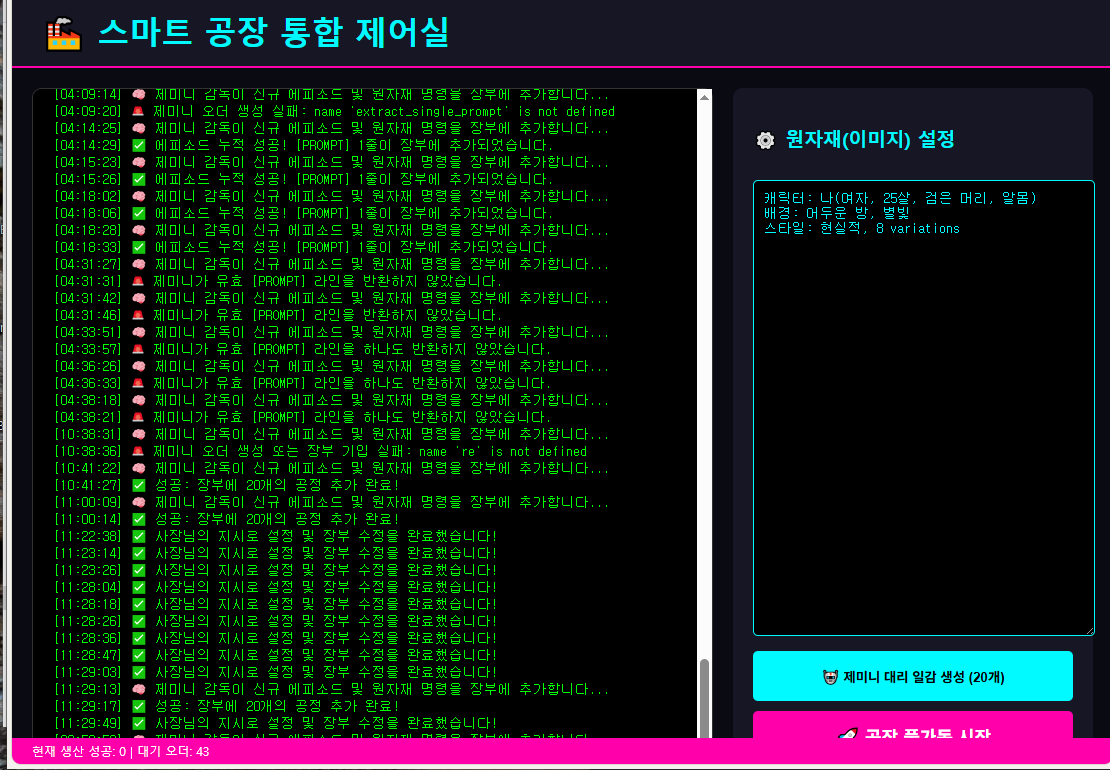This screenshot has height=770, width=1110.
Task: Click the rocket icon on the pink button
Action: pos(846,735)
